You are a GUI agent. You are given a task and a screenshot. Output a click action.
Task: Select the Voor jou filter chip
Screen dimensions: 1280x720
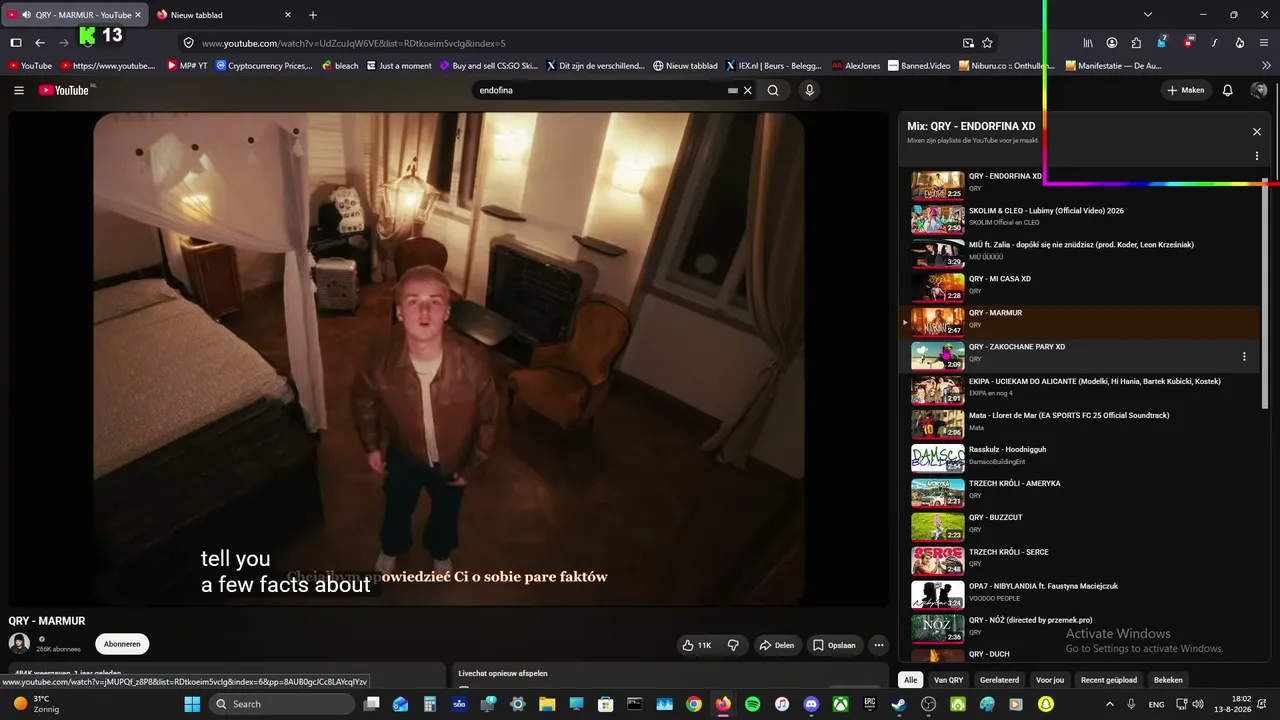tap(1050, 680)
